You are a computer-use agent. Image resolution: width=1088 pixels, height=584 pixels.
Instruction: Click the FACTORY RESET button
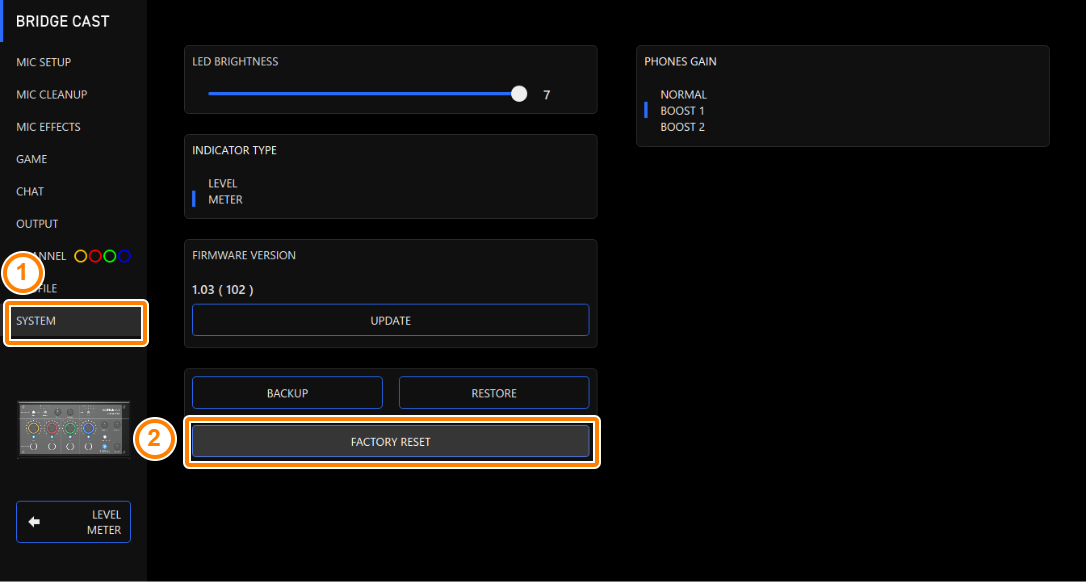click(391, 442)
